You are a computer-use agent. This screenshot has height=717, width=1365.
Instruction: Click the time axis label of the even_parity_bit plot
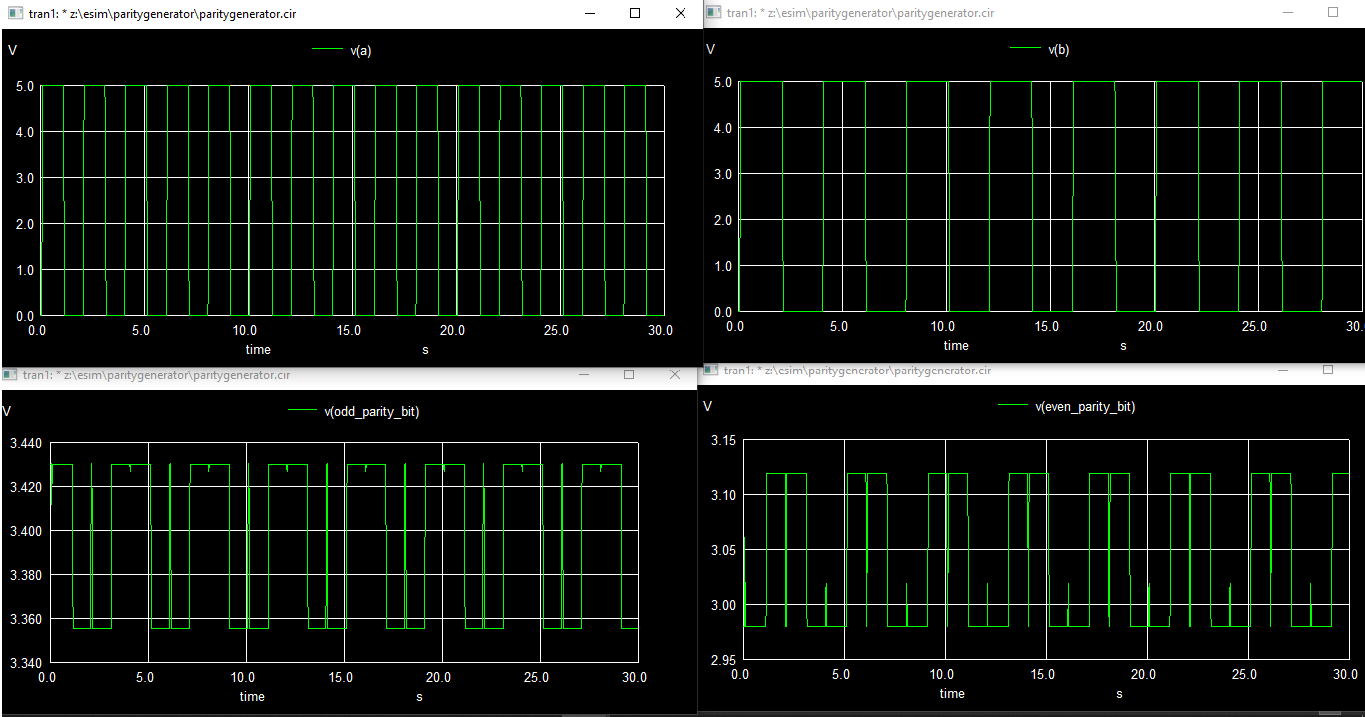pyautogui.click(x=952, y=693)
